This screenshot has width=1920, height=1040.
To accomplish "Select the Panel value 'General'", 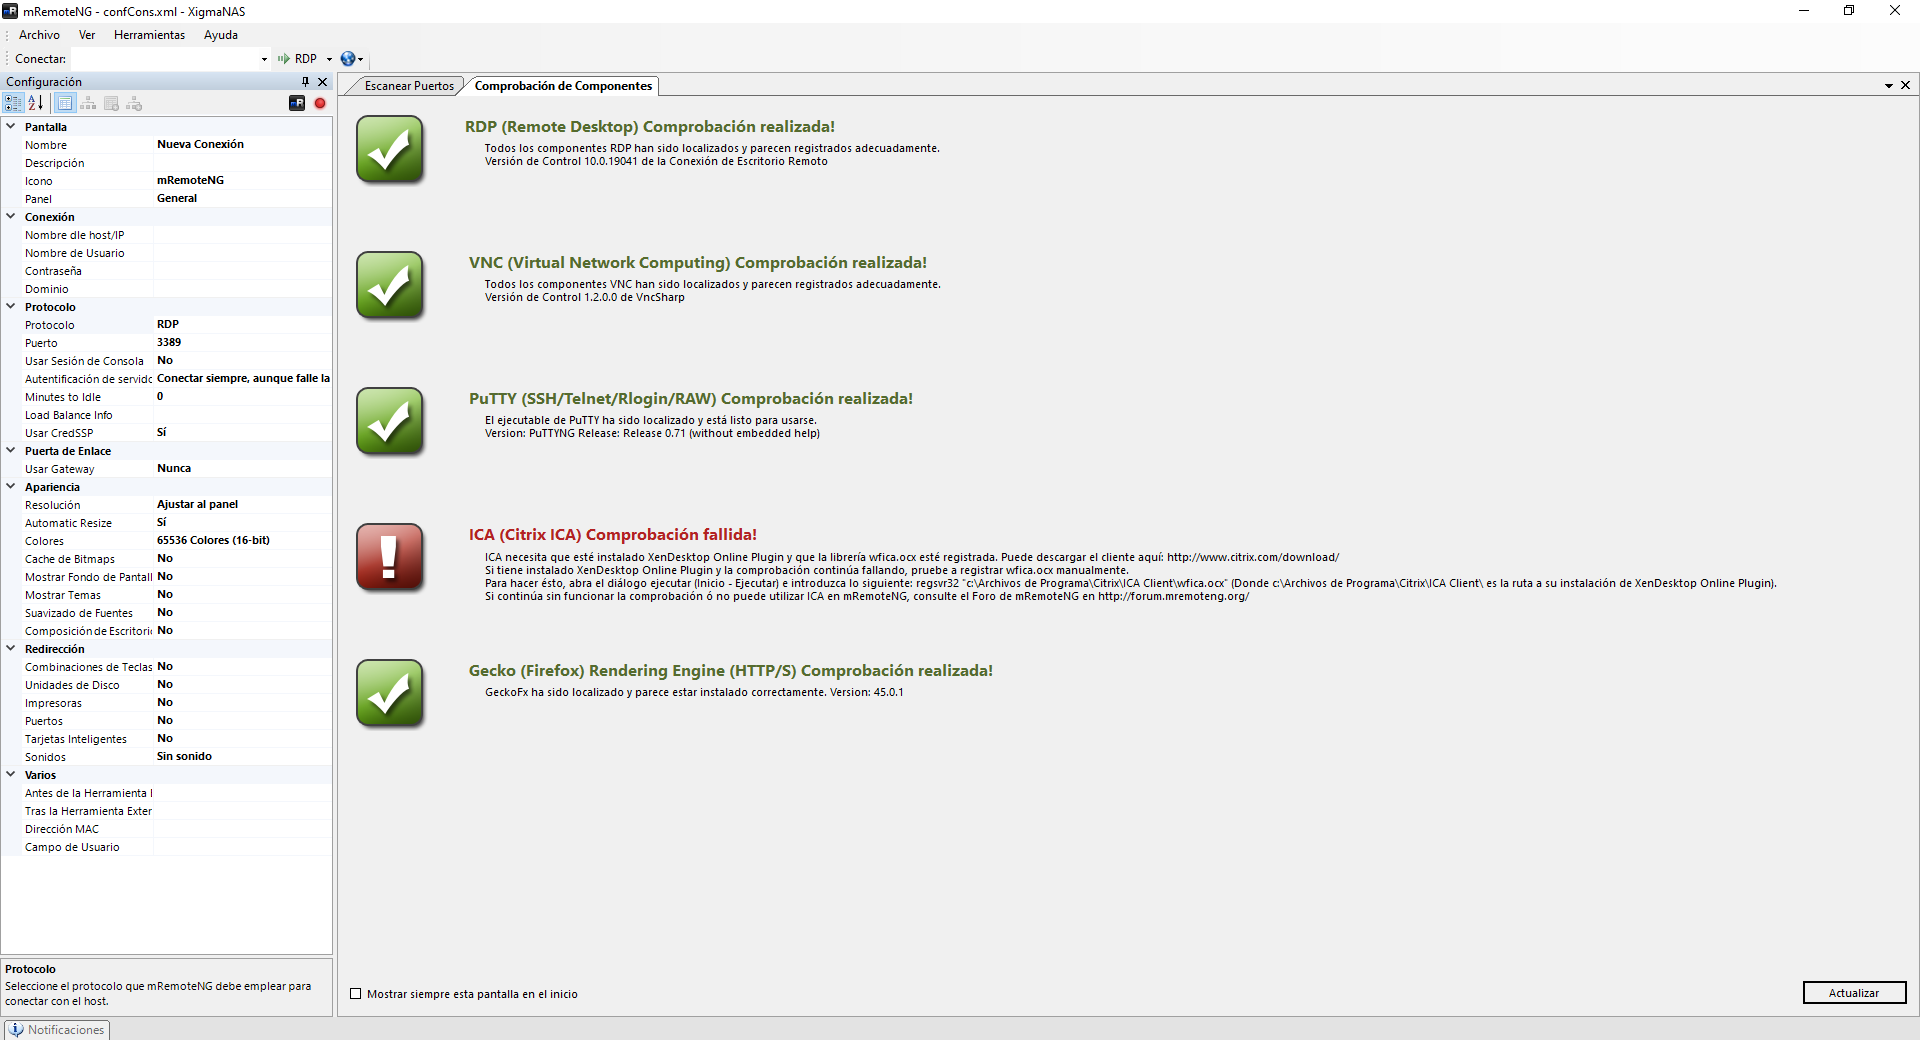I will (177, 199).
